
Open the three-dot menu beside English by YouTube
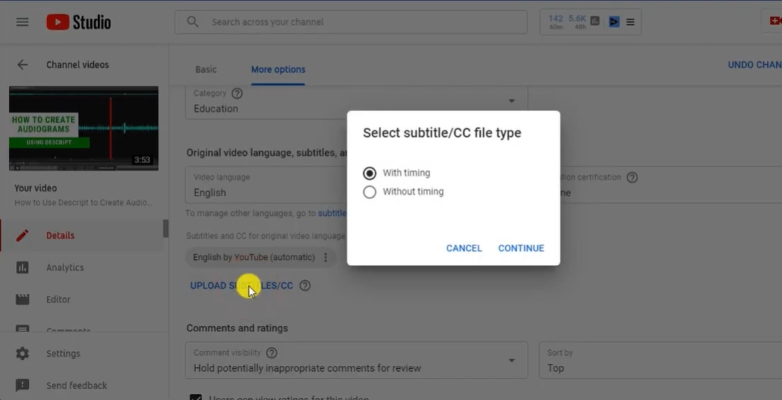coord(326,257)
